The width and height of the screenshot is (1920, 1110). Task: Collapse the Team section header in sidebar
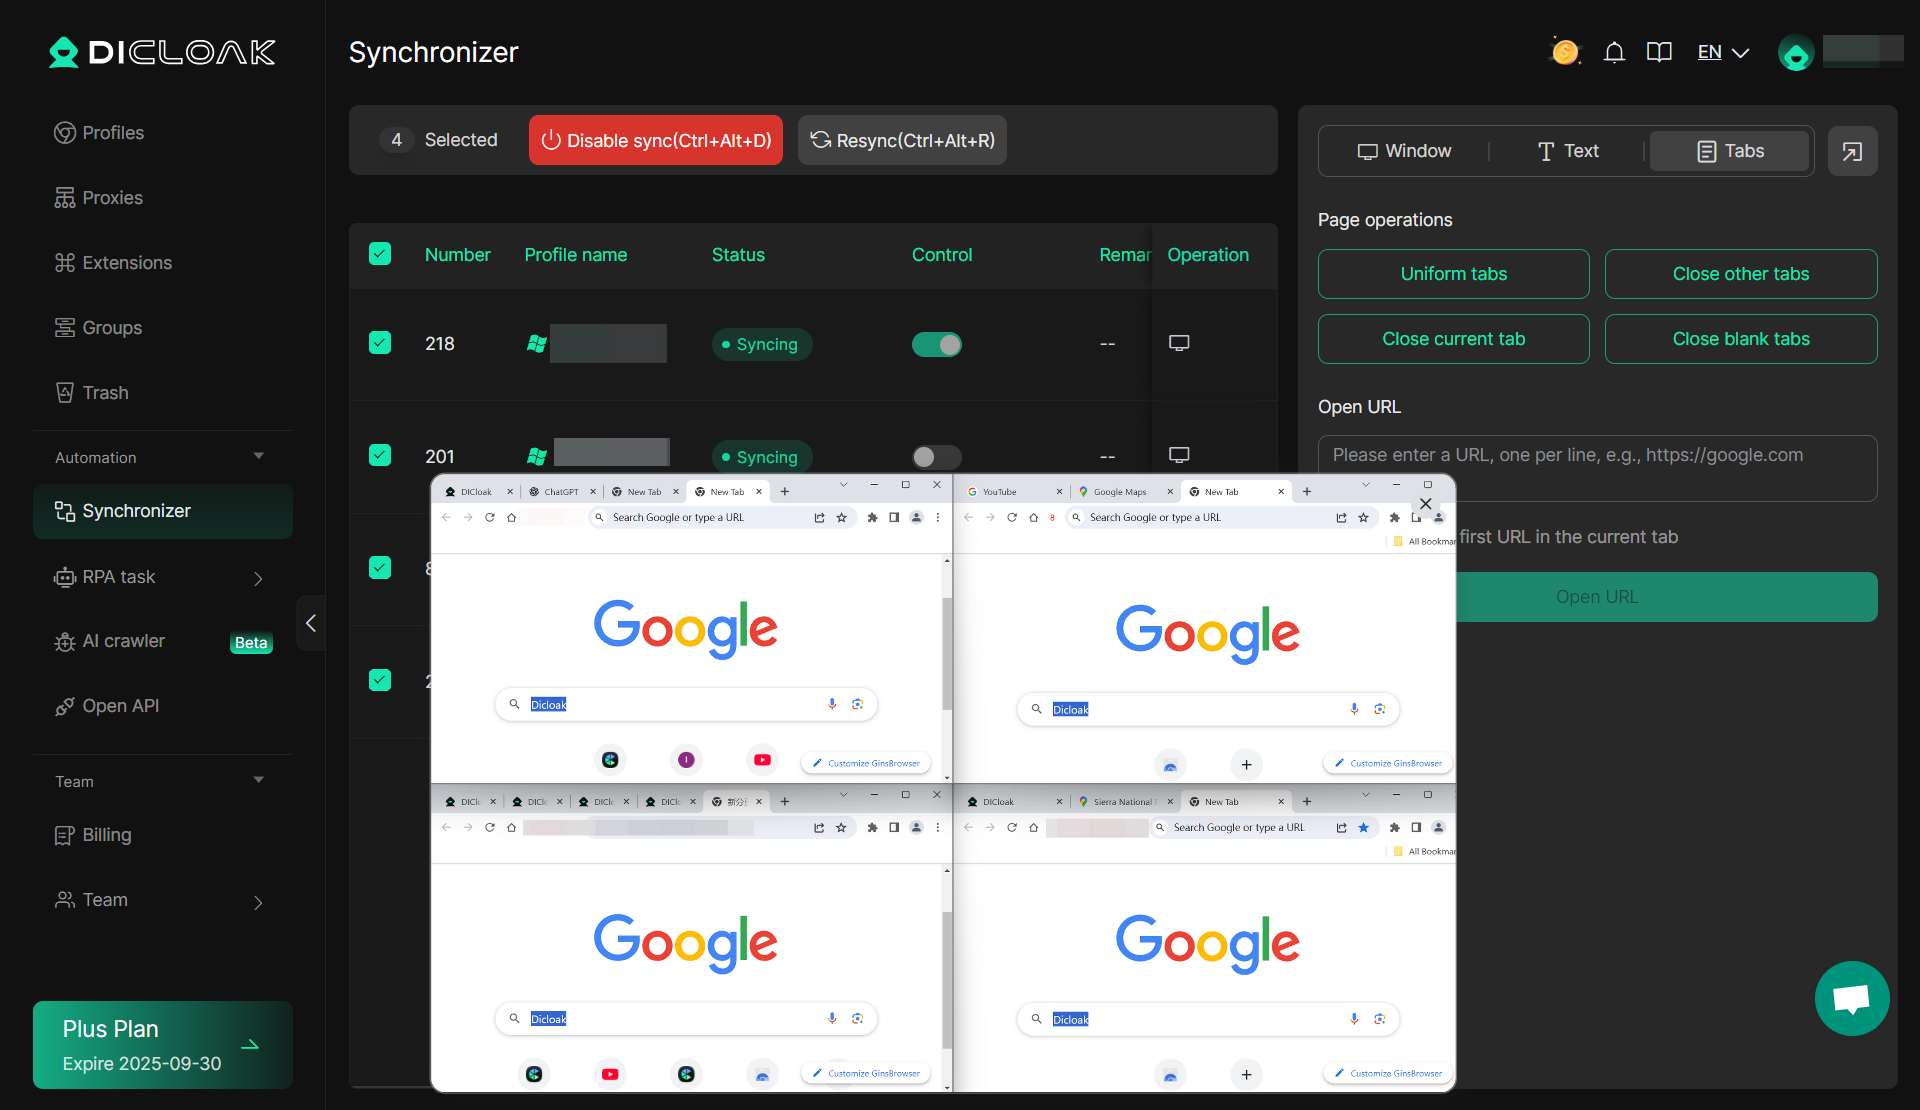(x=259, y=780)
